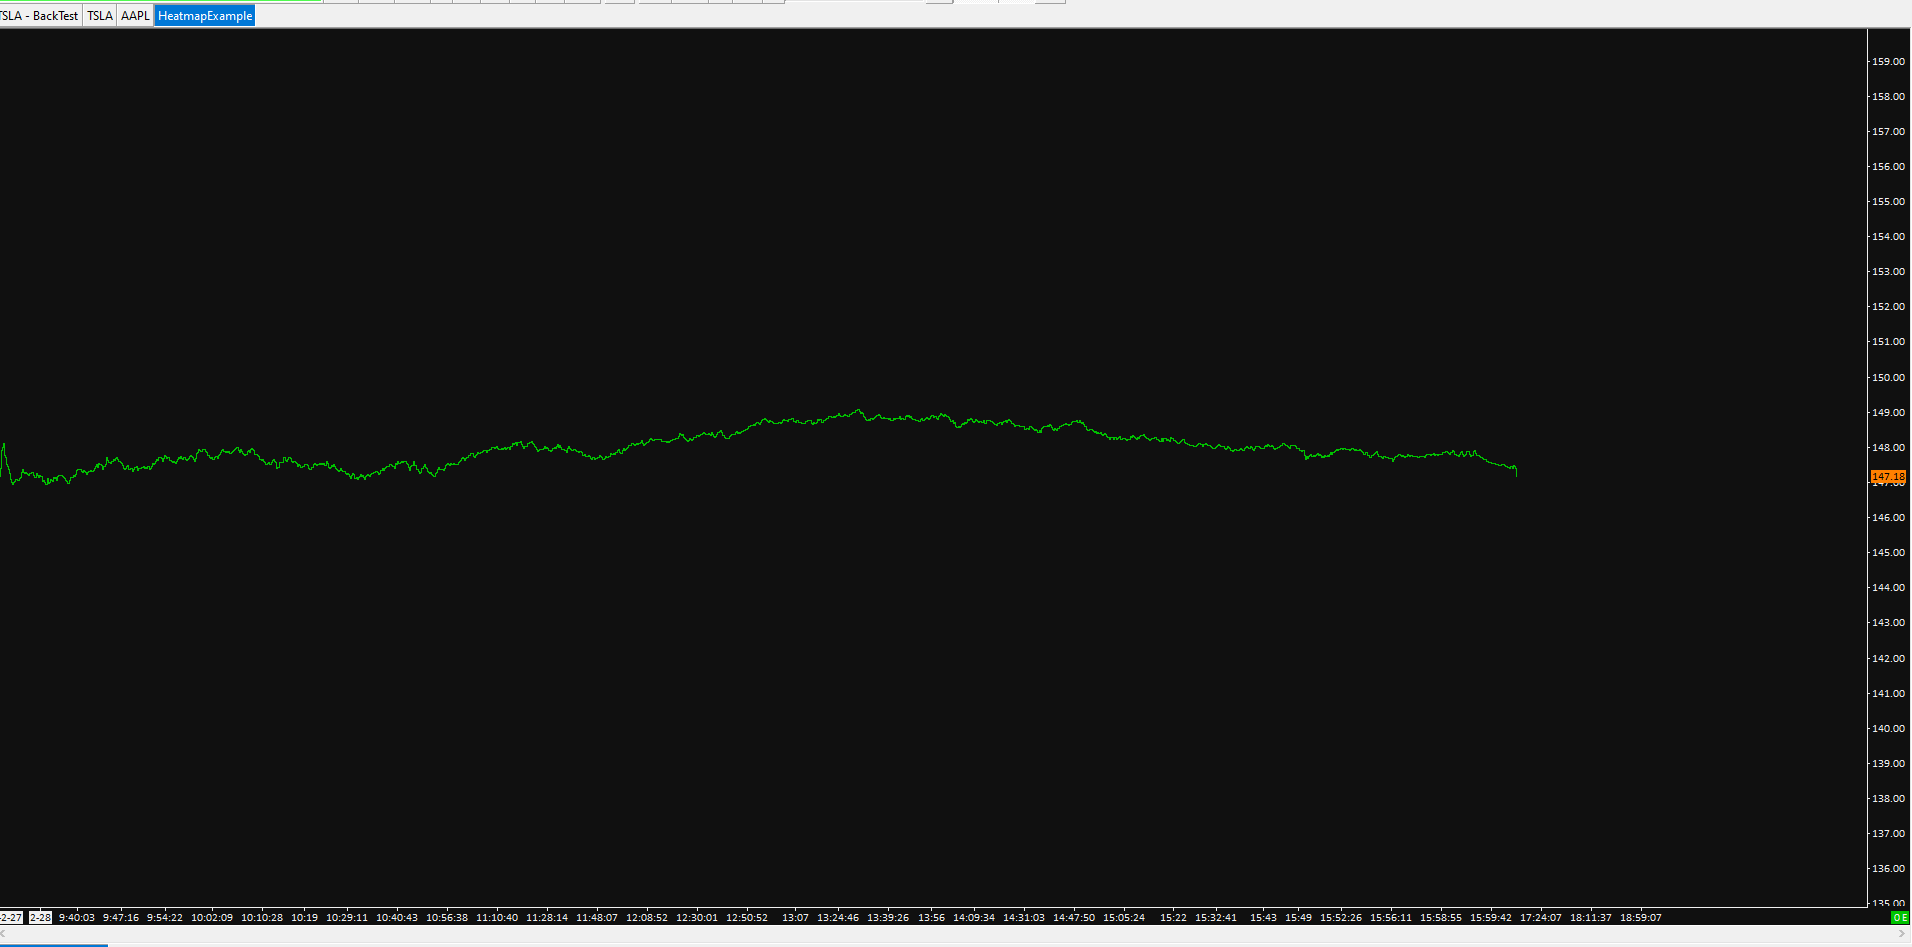Click the green OE status indicator
Viewport: 1912px width, 947px height.
pos(1900,918)
